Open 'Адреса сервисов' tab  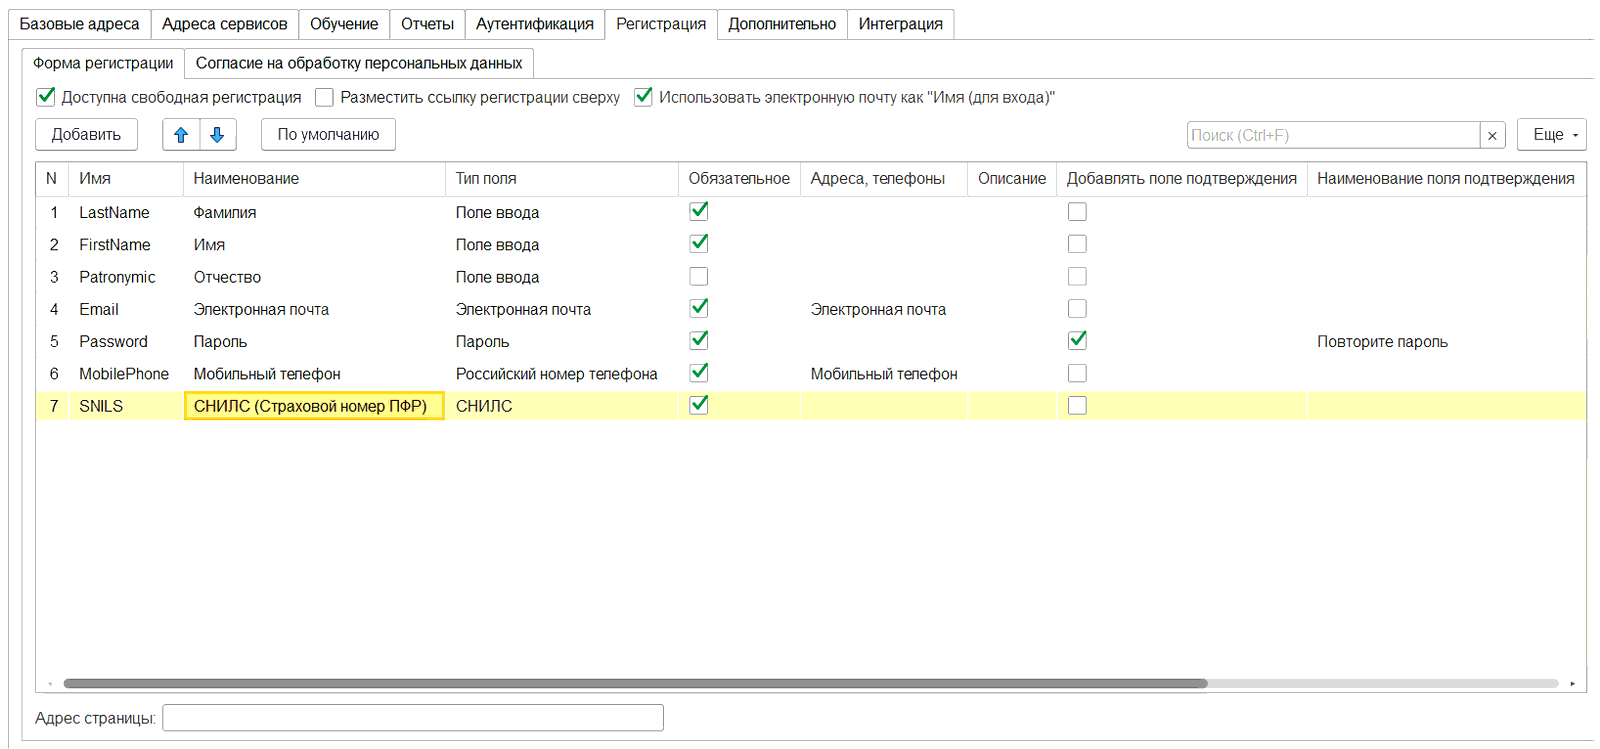225,24
